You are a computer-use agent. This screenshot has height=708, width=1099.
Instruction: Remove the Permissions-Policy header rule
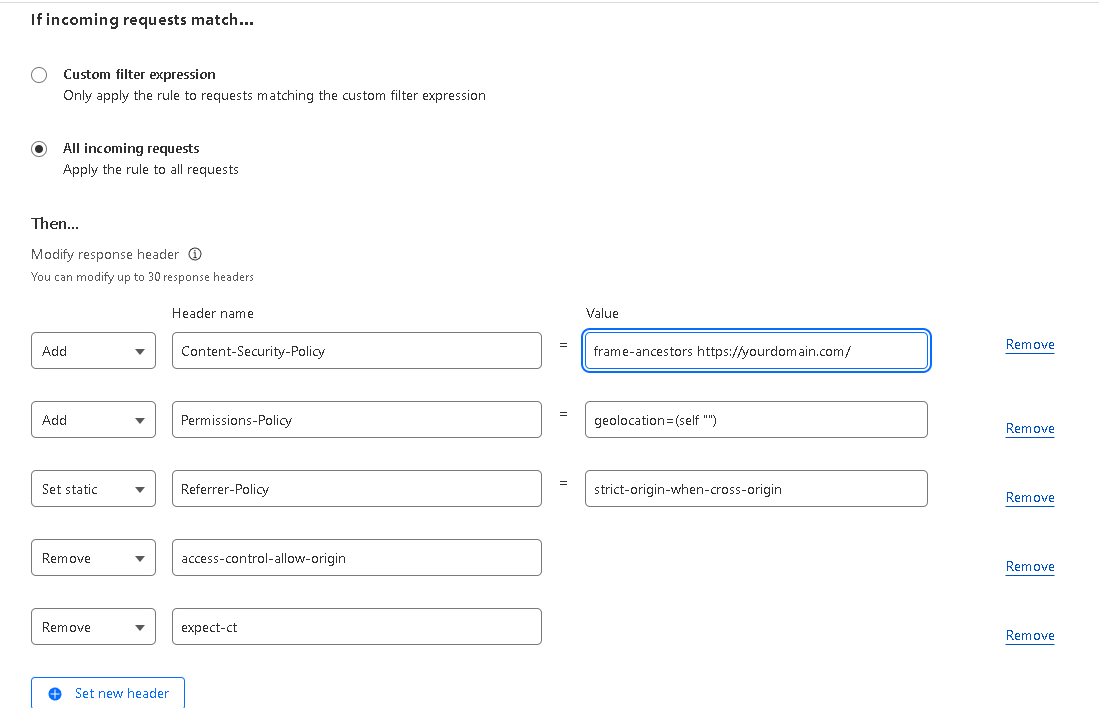1029,428
